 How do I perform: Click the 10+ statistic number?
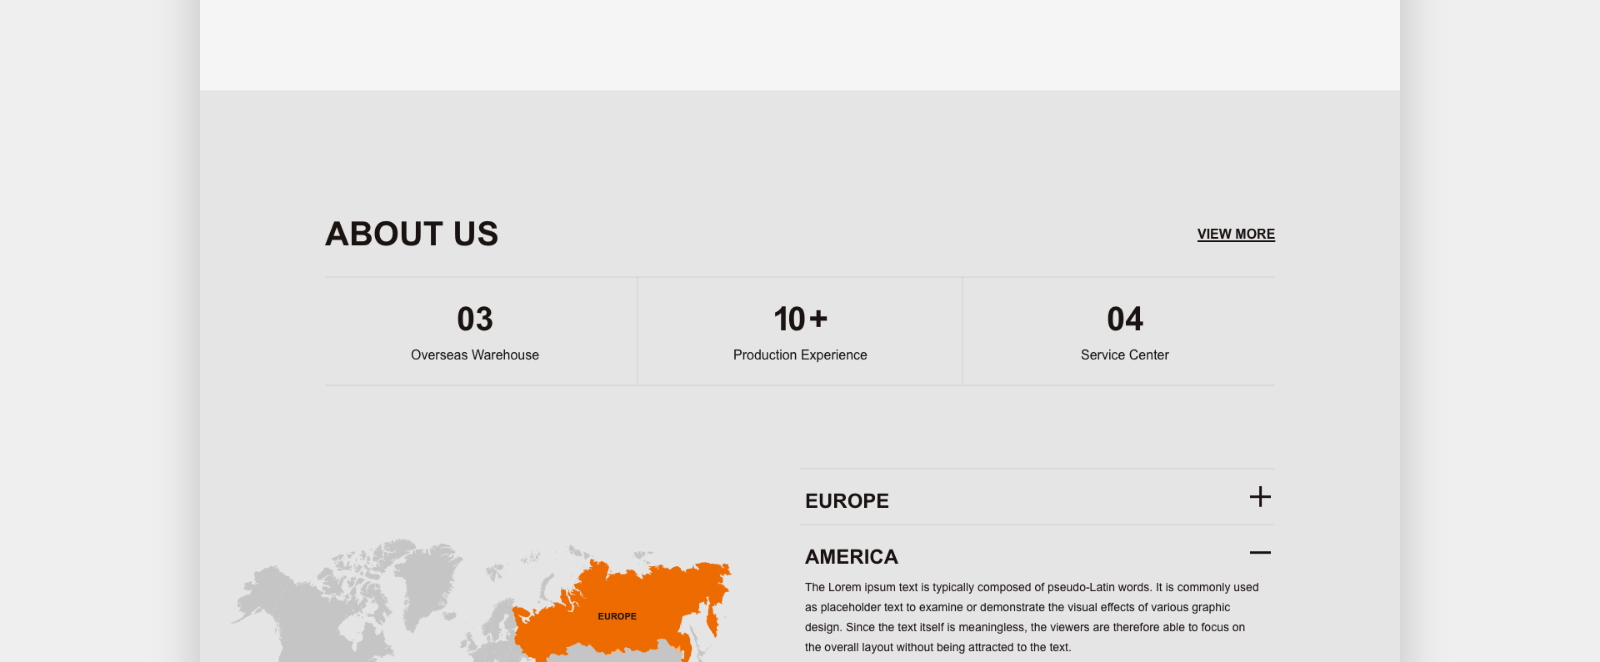click(800, 319)
